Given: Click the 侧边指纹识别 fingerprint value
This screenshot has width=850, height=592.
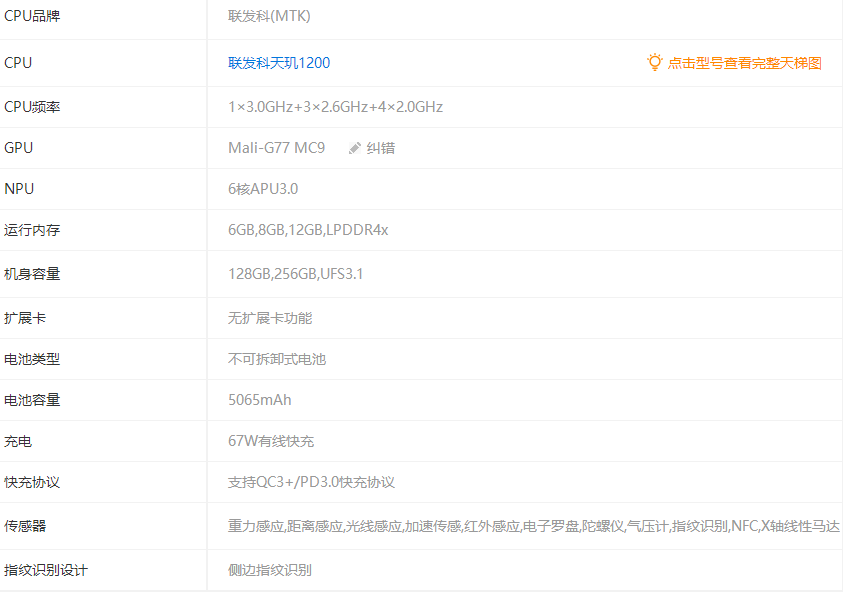Looking at the screenshot, I should 270,570.
